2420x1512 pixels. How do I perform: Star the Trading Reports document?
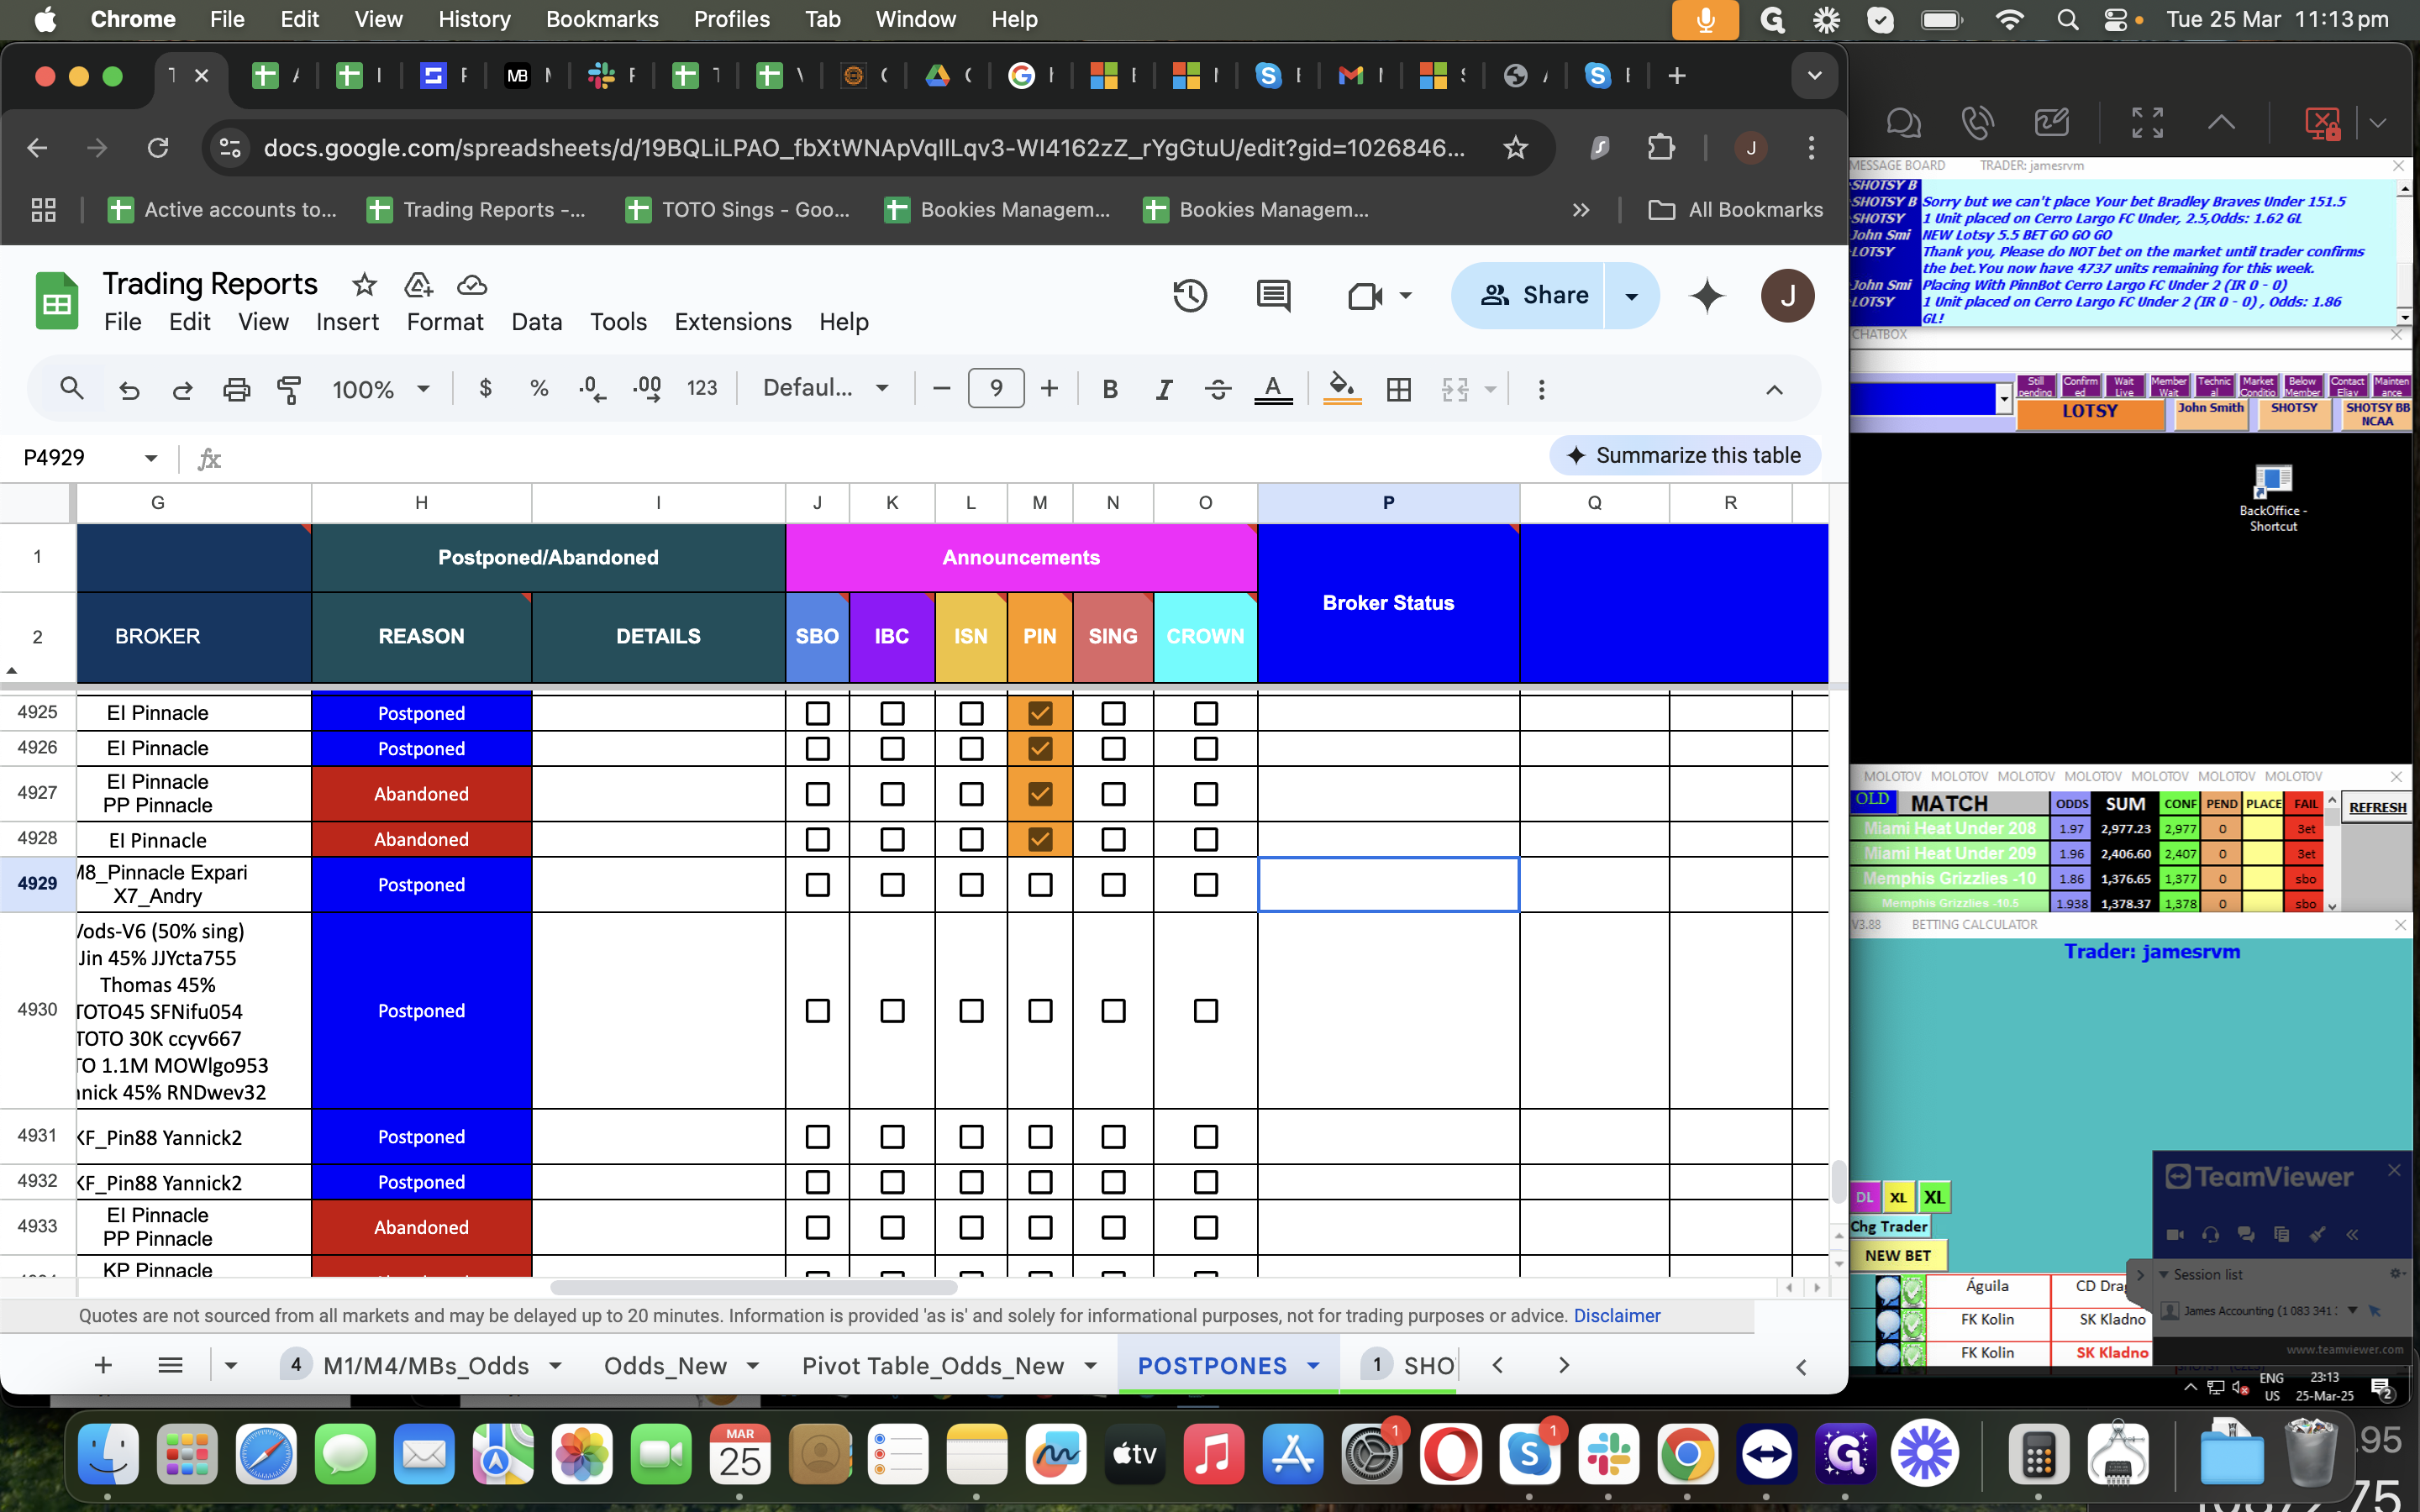coord(364,285)
